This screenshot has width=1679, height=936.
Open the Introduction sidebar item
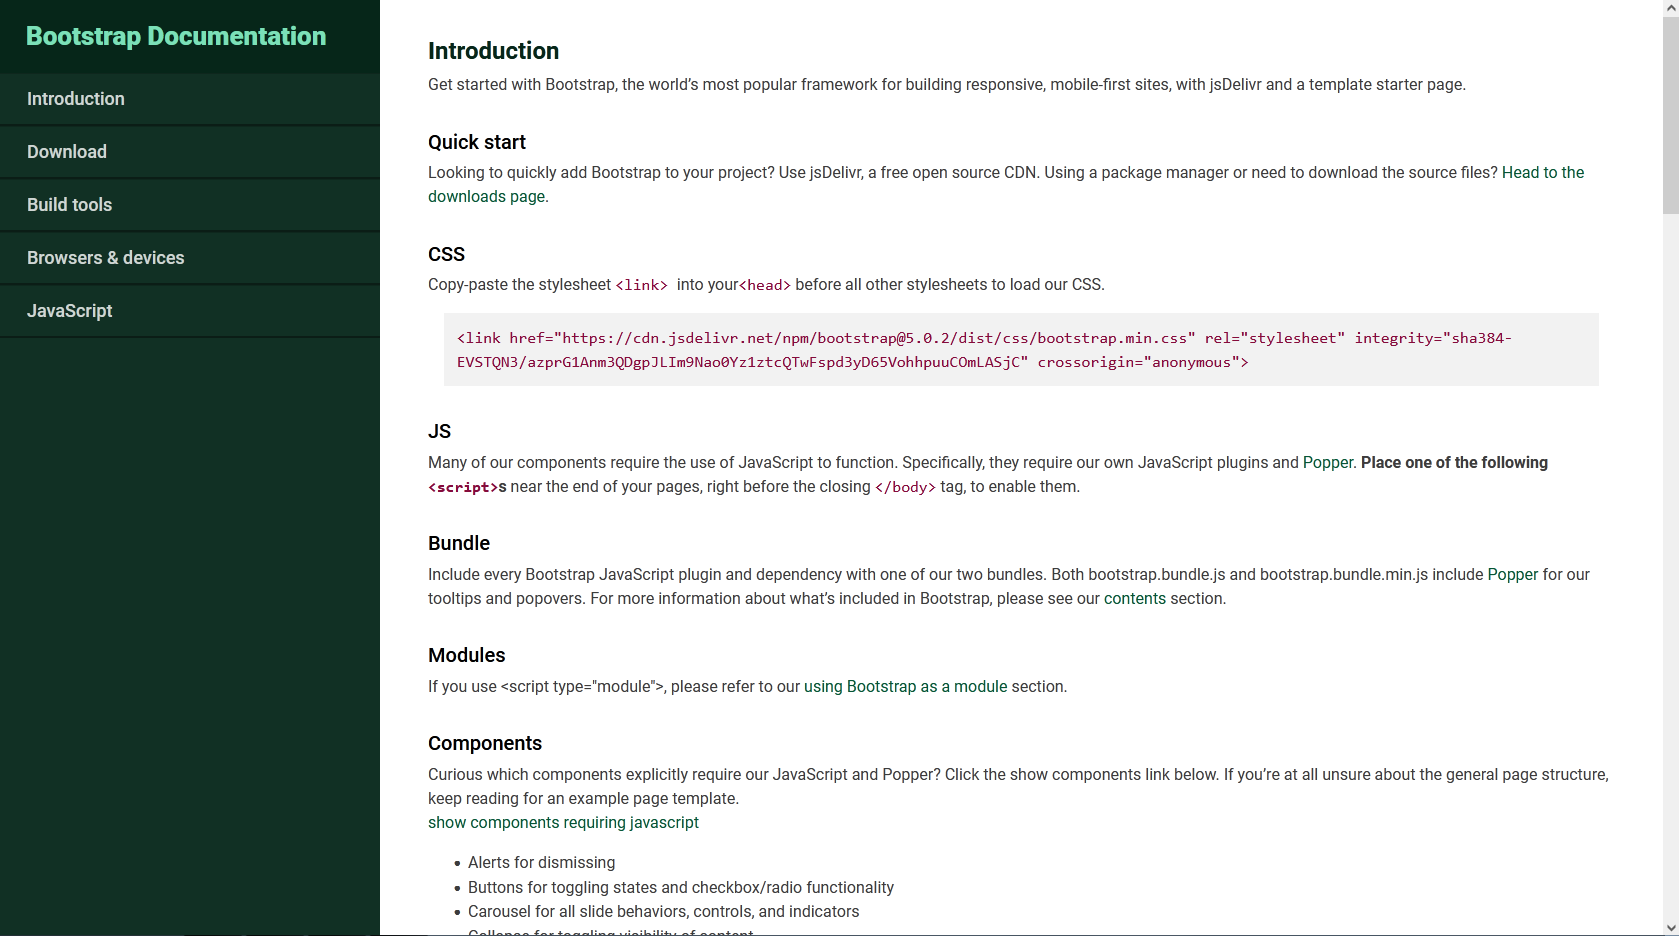pyautogui.click(x=190, y=99)
